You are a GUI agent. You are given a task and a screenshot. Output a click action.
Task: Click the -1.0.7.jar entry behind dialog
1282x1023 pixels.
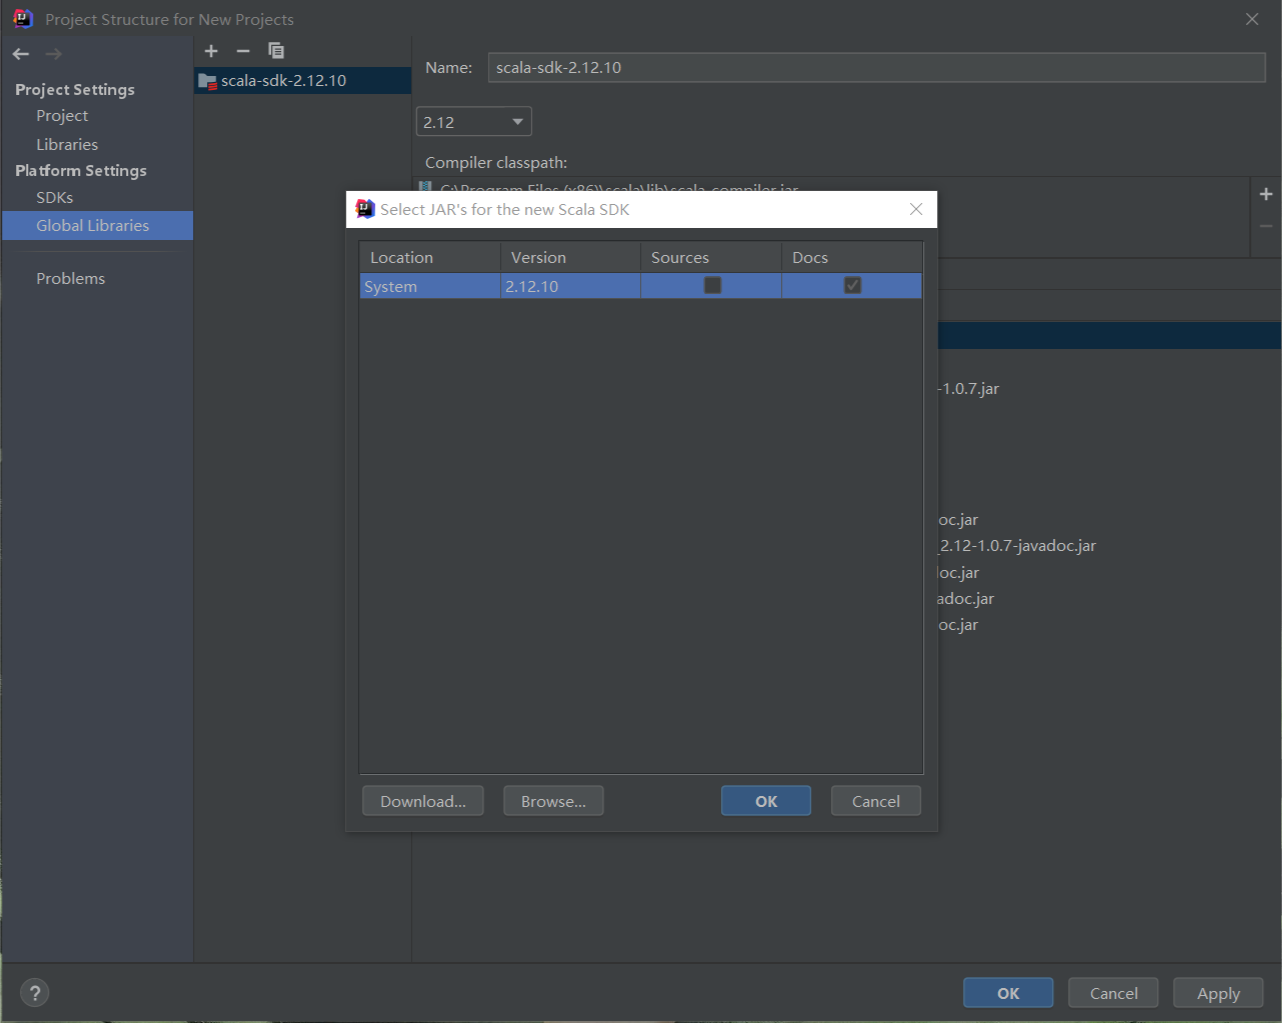968,389
